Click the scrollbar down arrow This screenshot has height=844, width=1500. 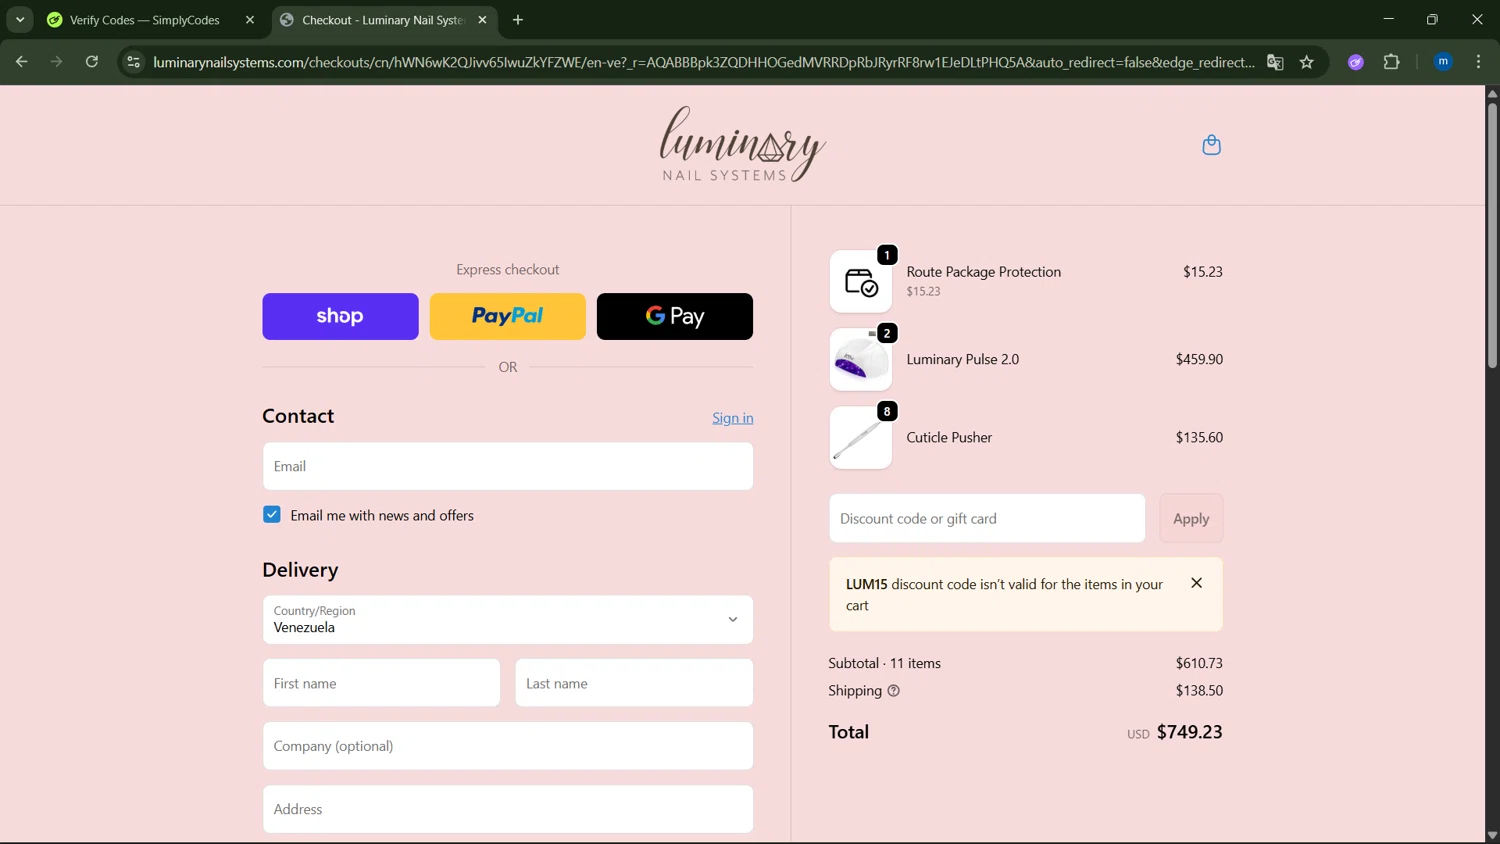coord(1492,836)
